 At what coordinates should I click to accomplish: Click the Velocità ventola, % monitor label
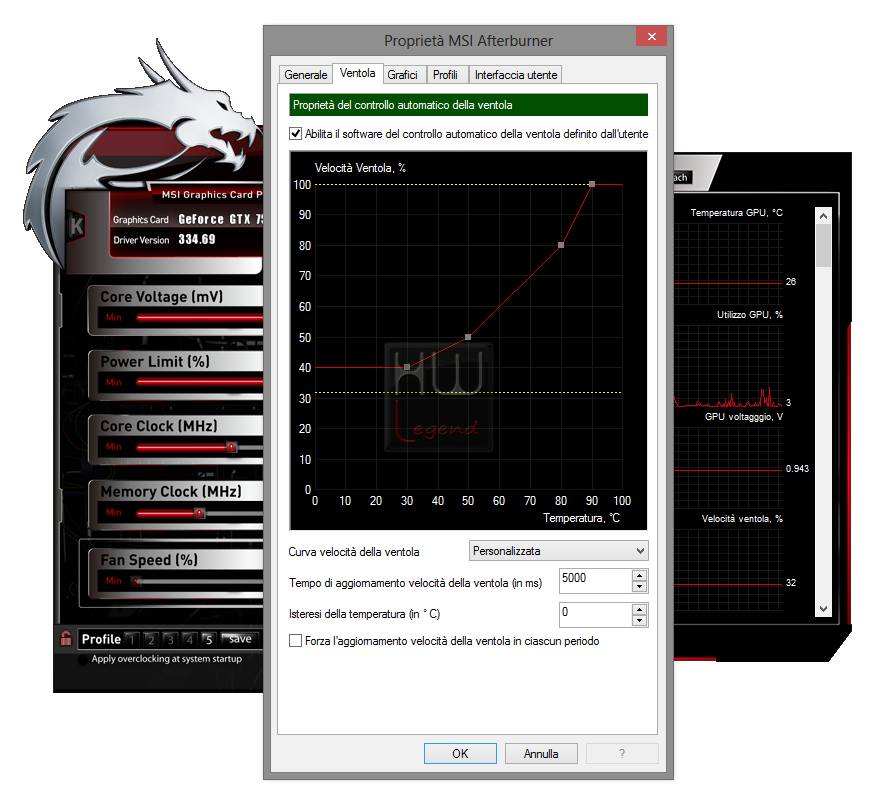click(742, 519)
